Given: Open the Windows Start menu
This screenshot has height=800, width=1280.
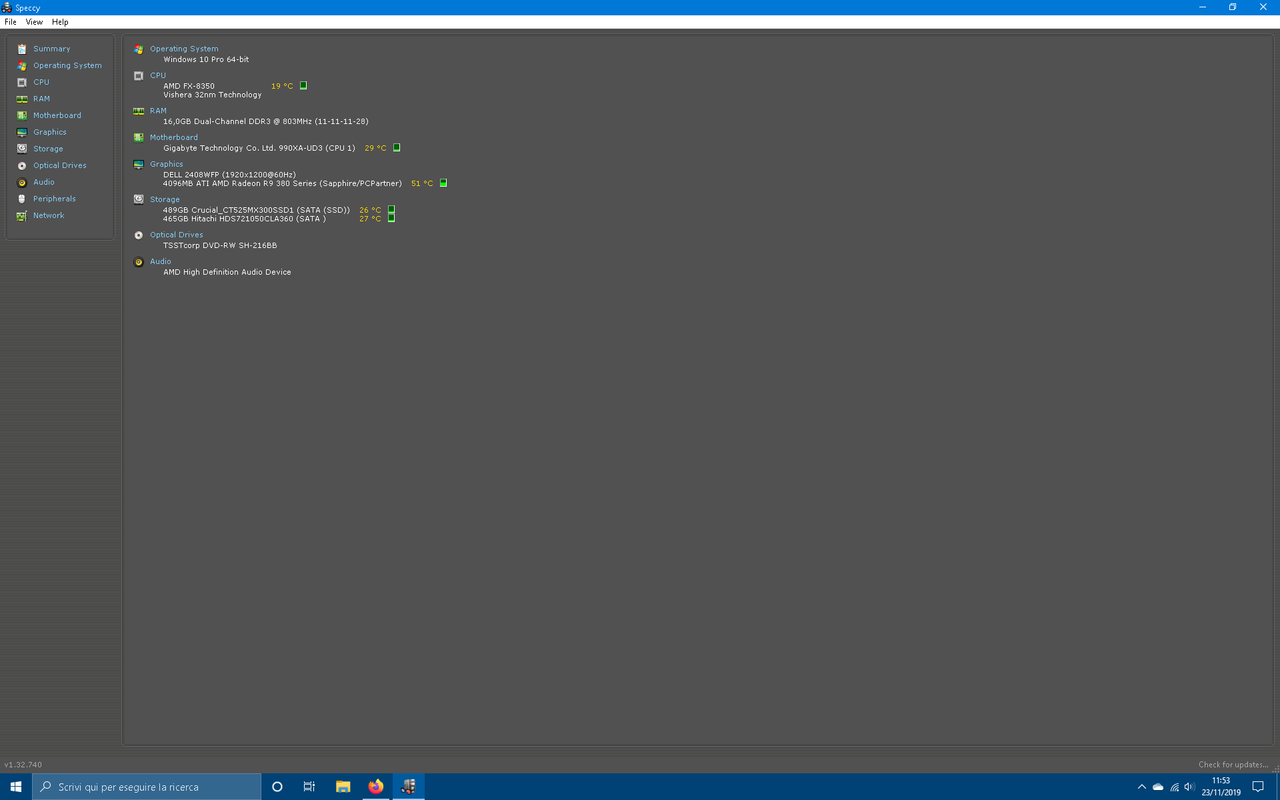Looking at the screenshot, I should click(16, 787).
